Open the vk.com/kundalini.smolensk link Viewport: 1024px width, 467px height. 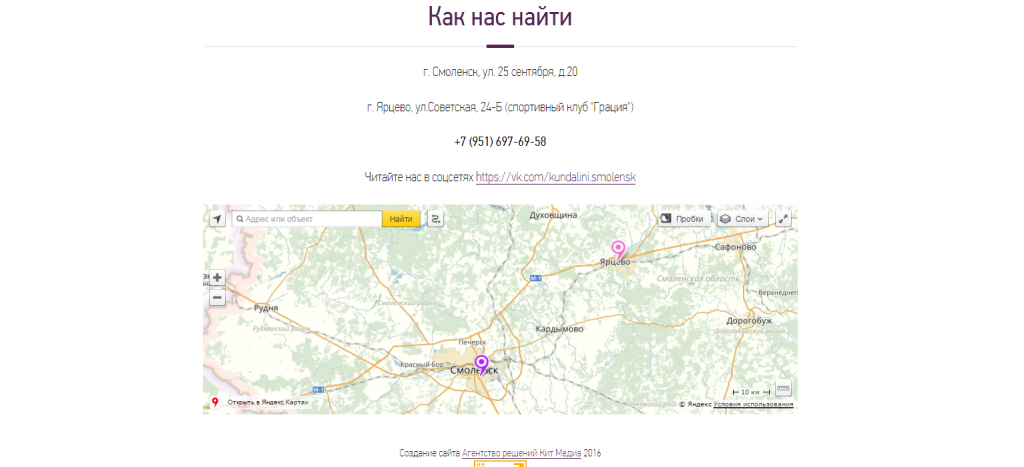click(555, 176)
